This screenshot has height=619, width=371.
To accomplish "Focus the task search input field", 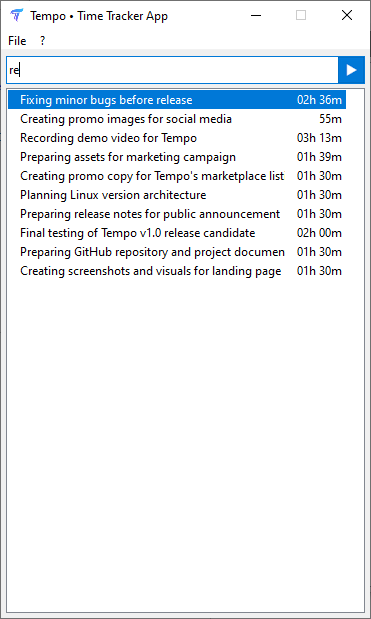I will tap(172, 70).
